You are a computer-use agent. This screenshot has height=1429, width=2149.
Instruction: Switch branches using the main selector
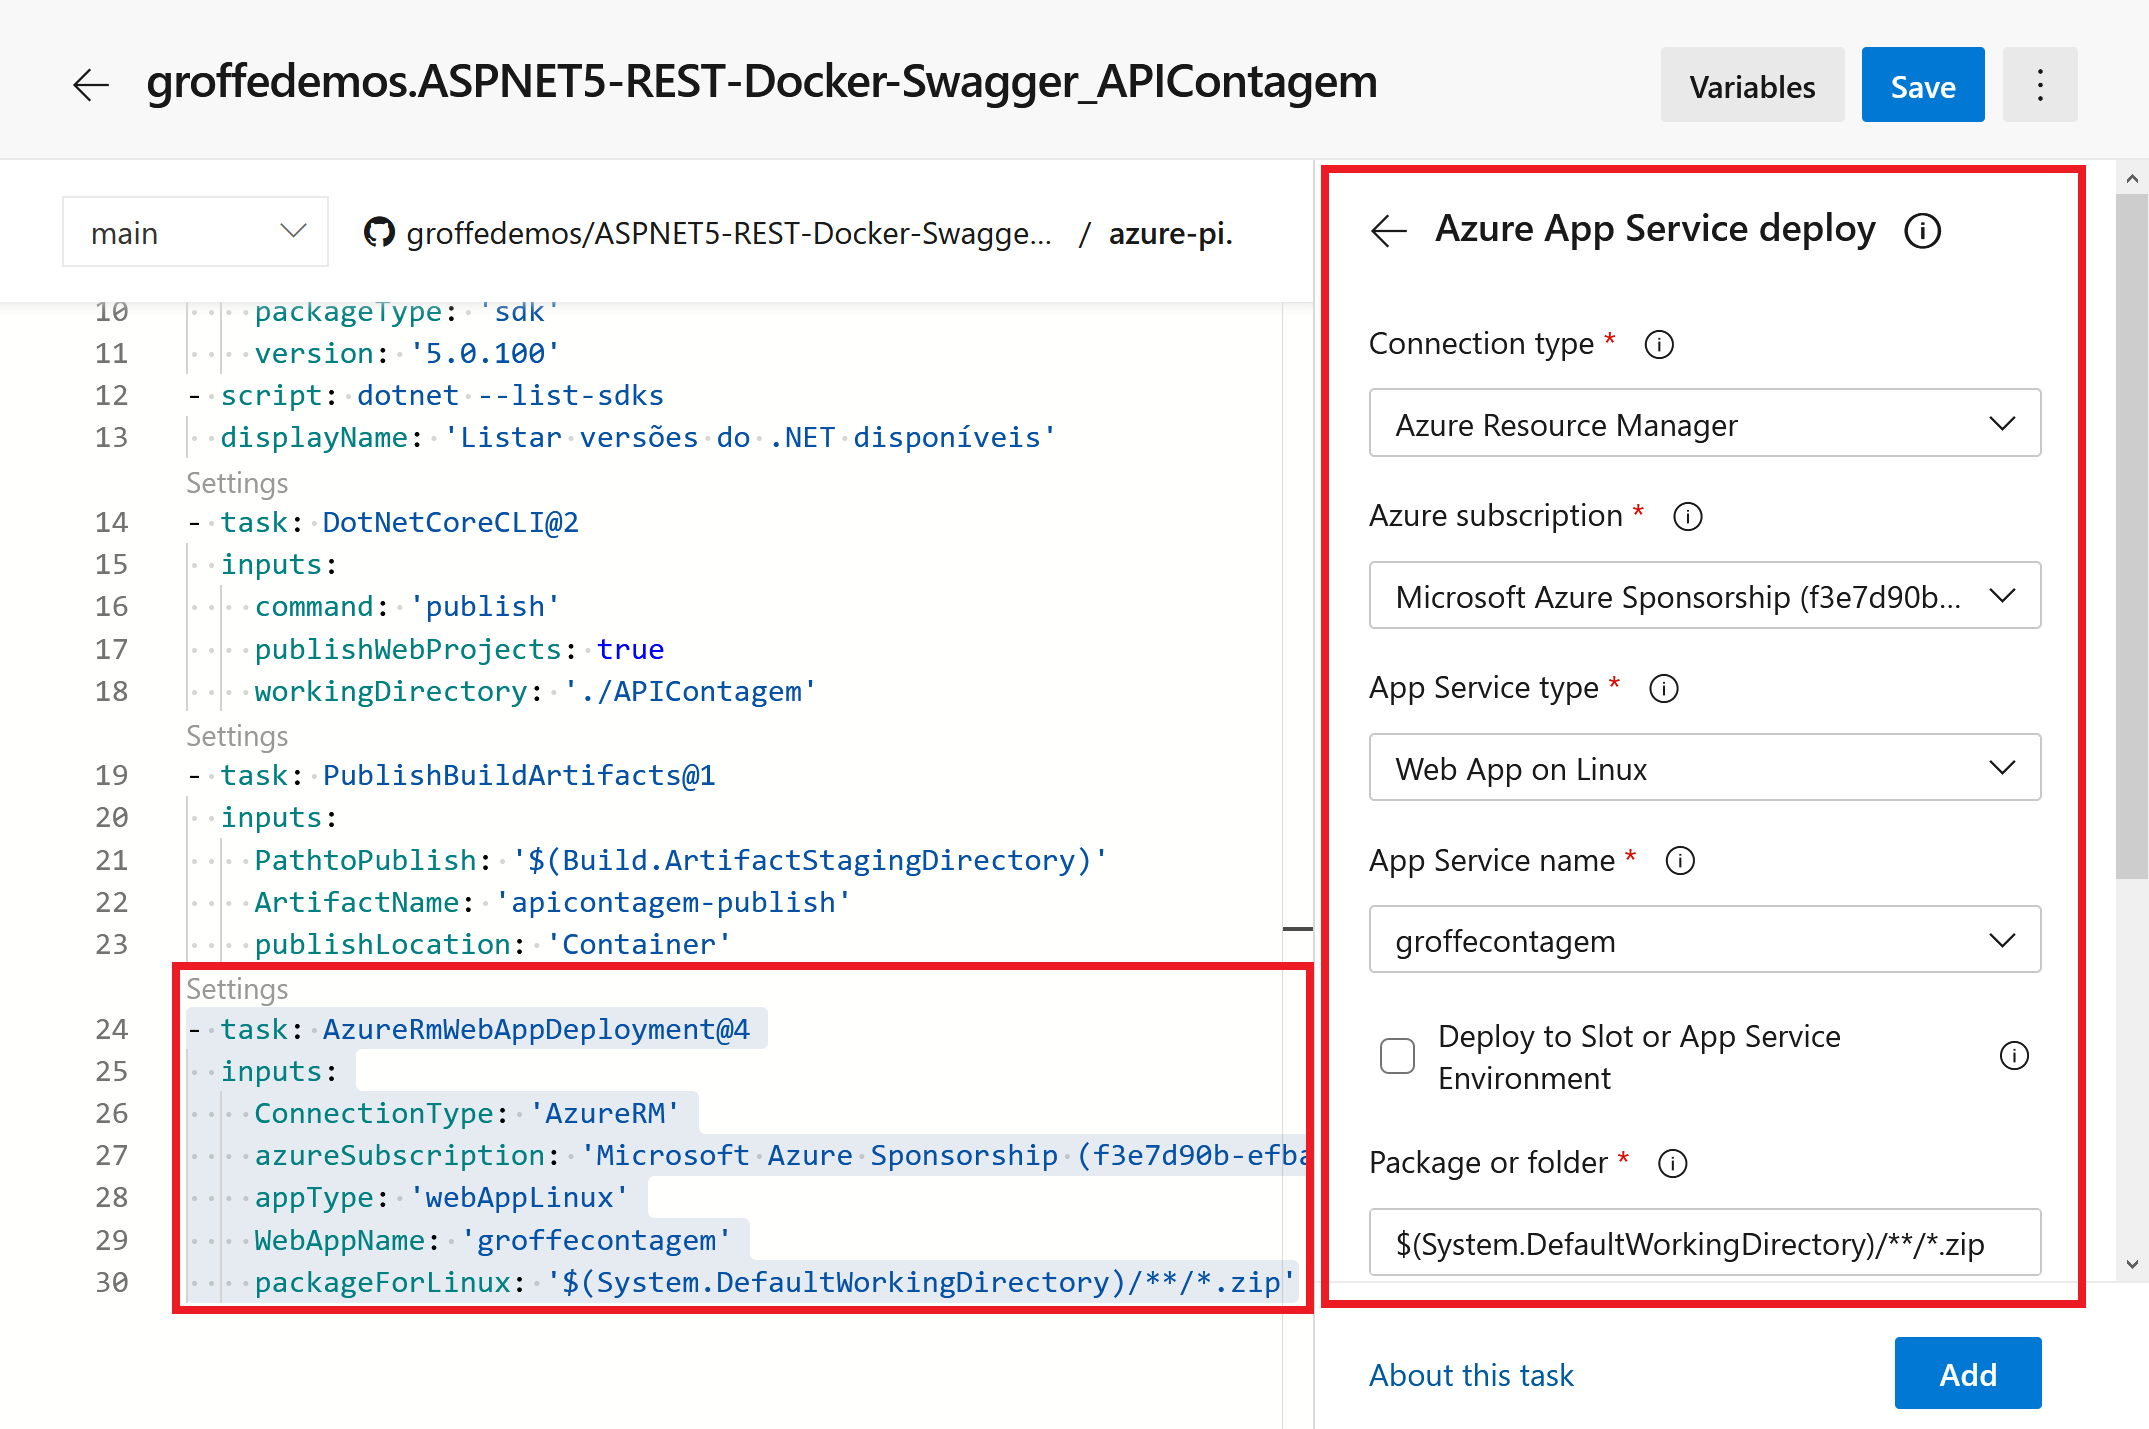(x=194, y=231)
